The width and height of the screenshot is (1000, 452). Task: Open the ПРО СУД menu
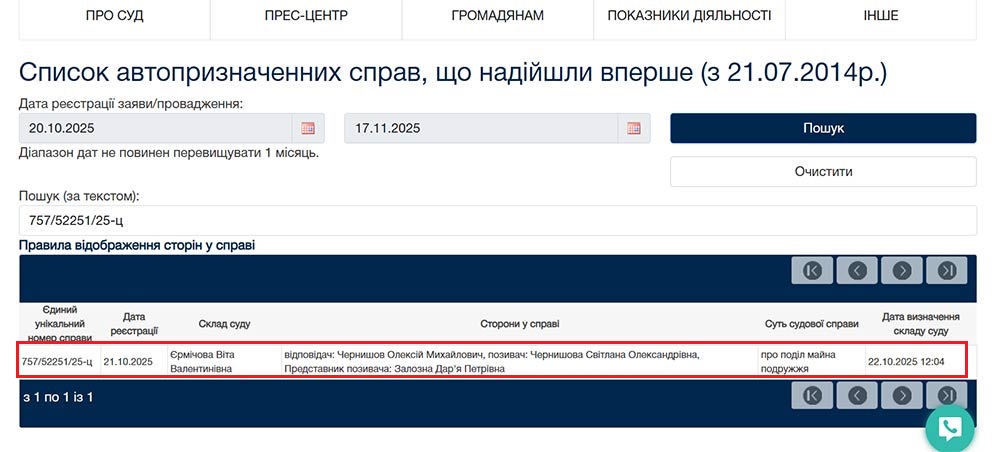click(115, 17)
